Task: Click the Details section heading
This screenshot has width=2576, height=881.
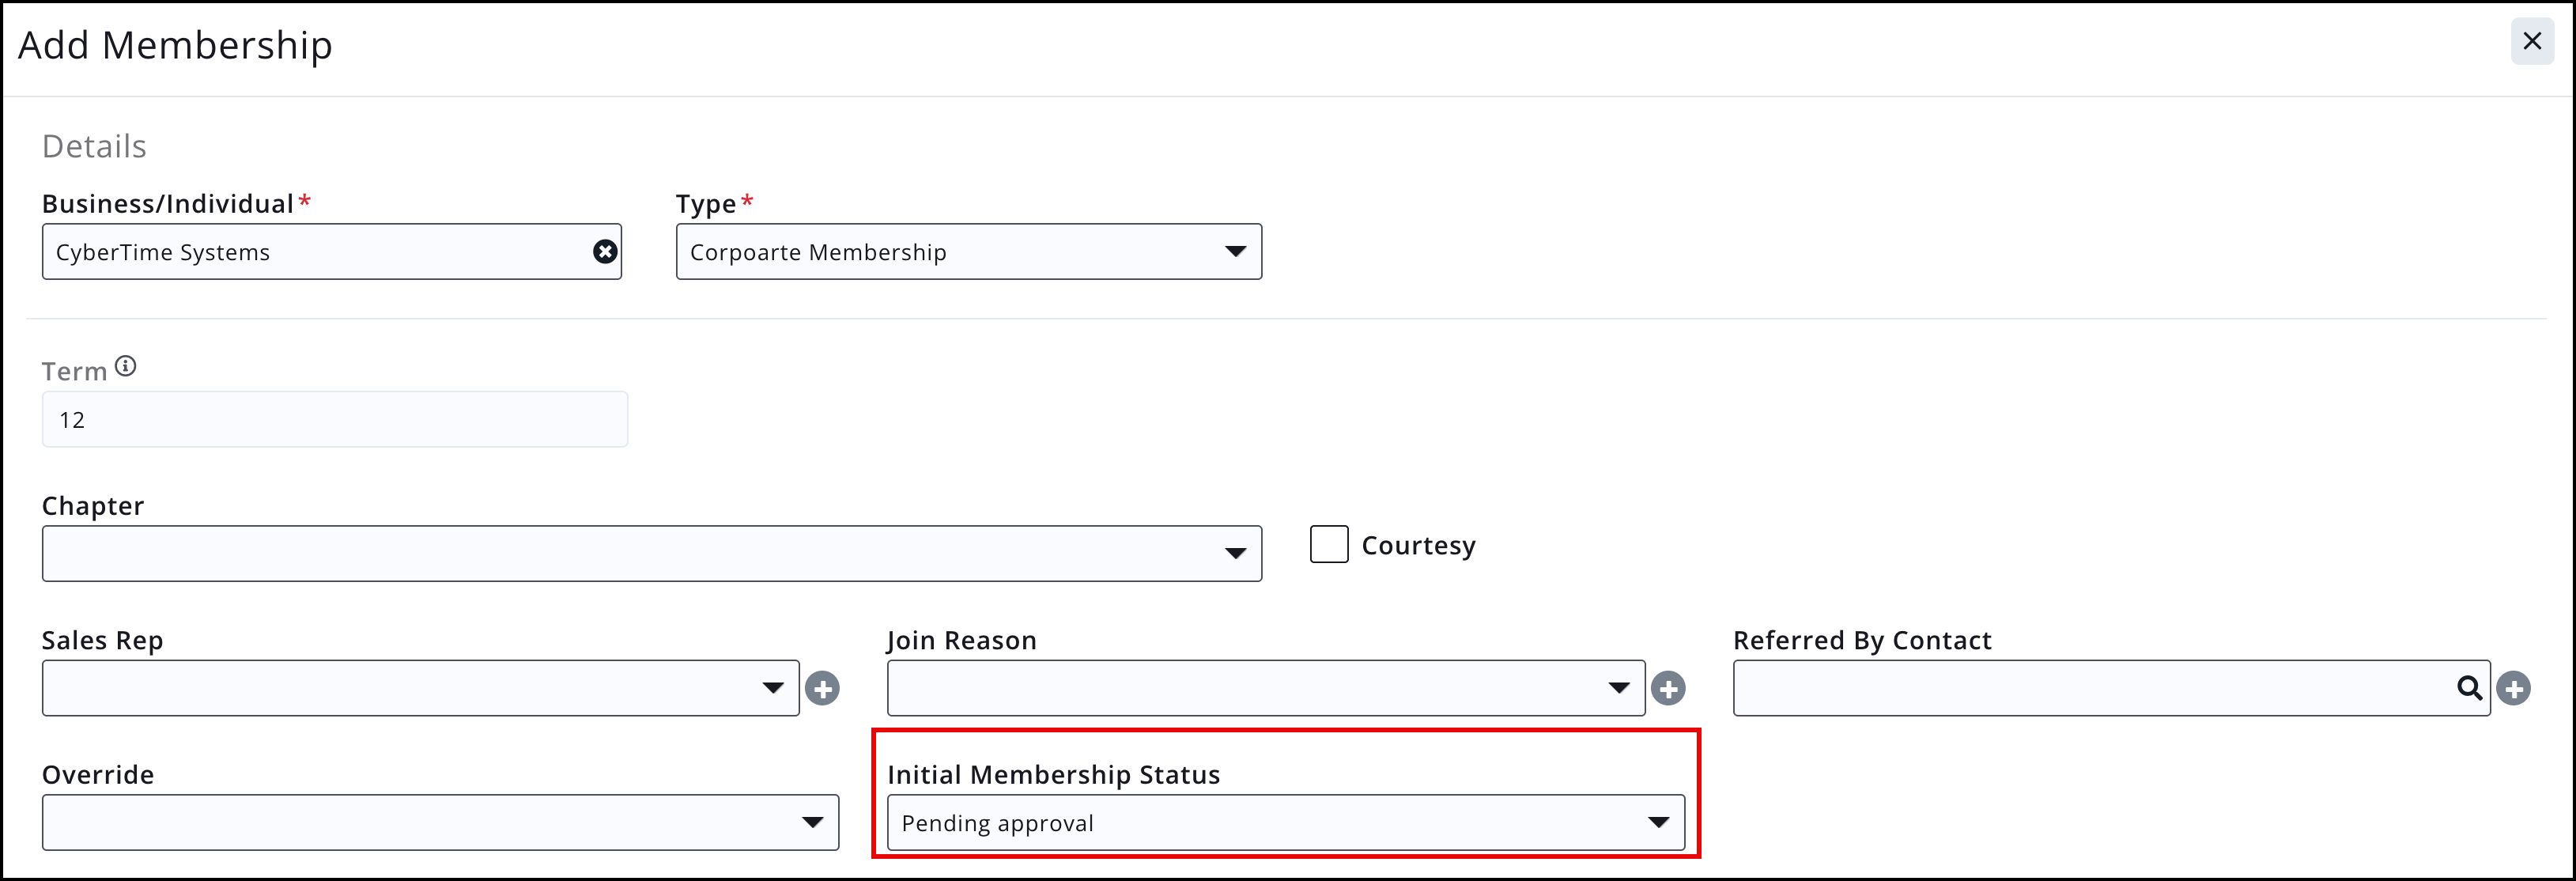Action: point(94,147)
